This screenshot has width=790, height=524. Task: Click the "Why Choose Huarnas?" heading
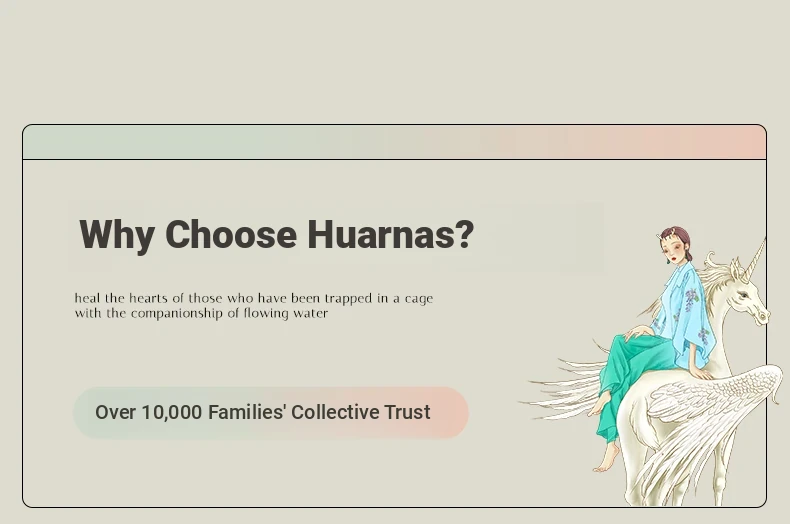click(x=276, y=236)
